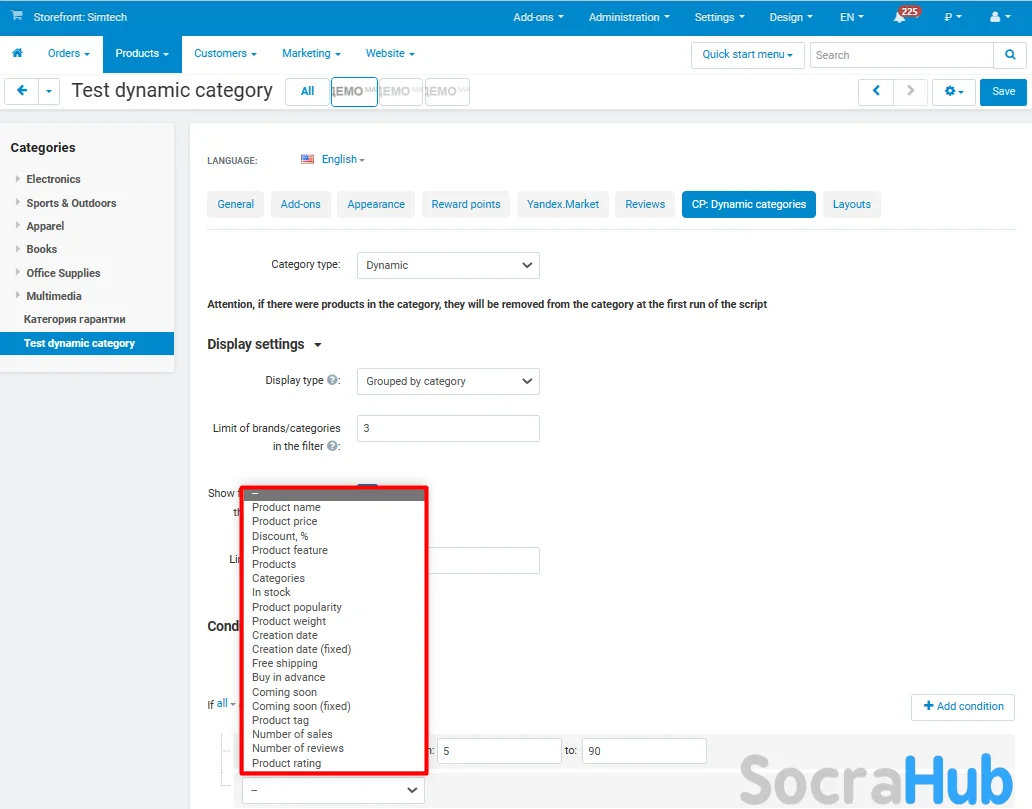Go to previous category arrow
Screen dimensions: 1032x809
(x=876, y=91)
